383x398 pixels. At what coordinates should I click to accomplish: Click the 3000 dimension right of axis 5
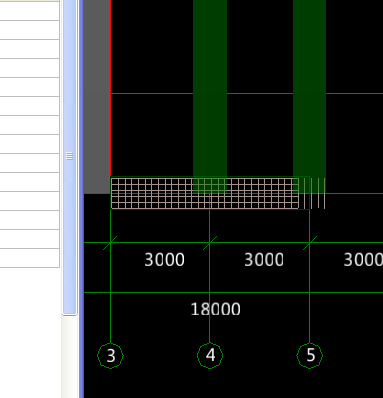point(363,260)
